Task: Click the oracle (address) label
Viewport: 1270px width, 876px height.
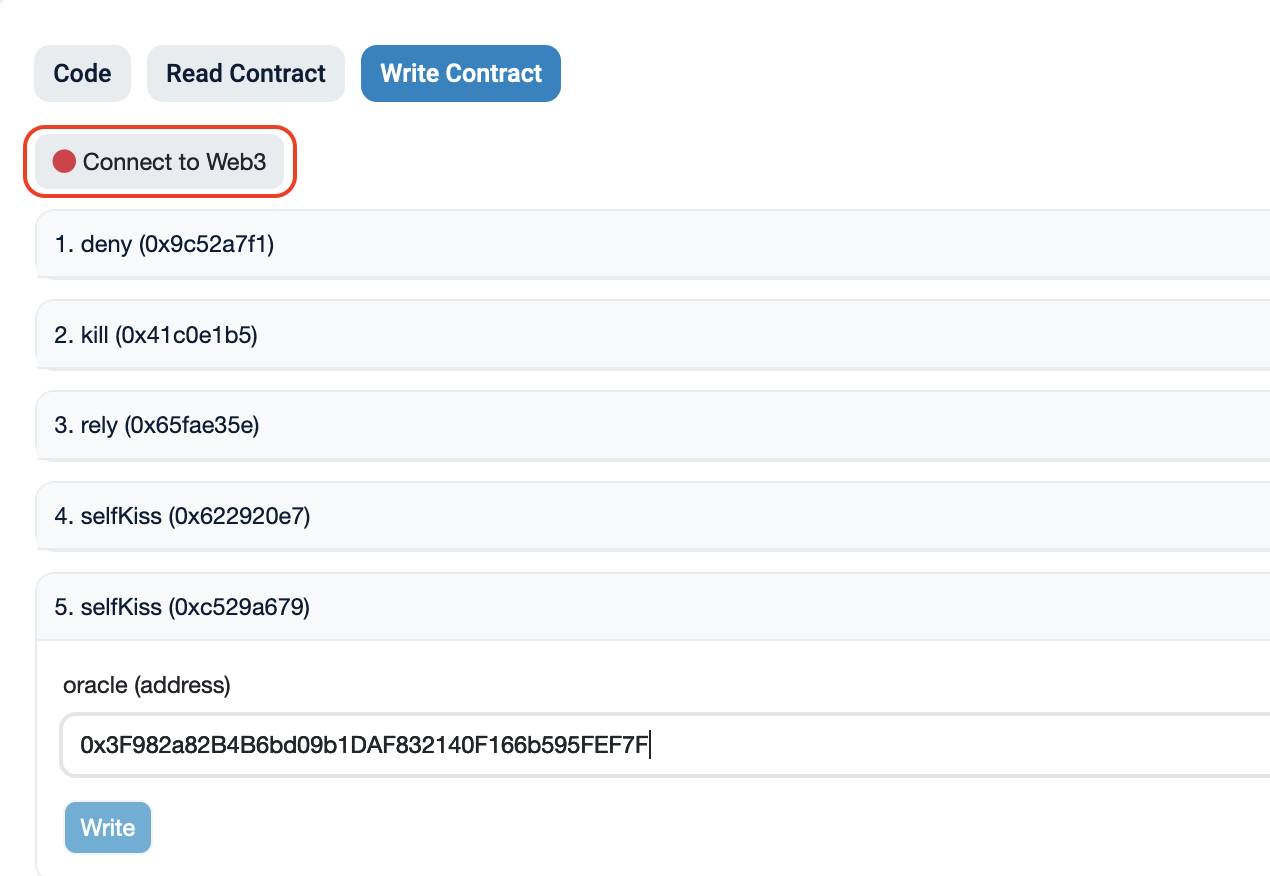Action: click(x=146, y=685)
